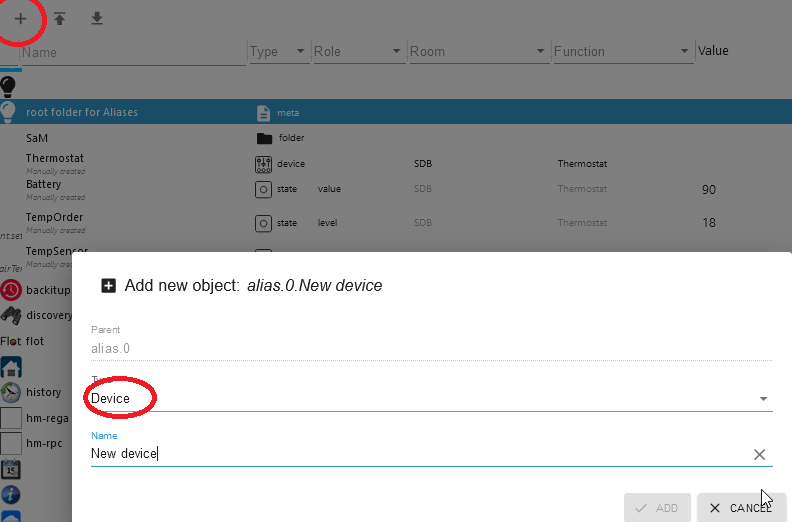Click the folder icon in SaM row
792x522 pixels.
264,138
